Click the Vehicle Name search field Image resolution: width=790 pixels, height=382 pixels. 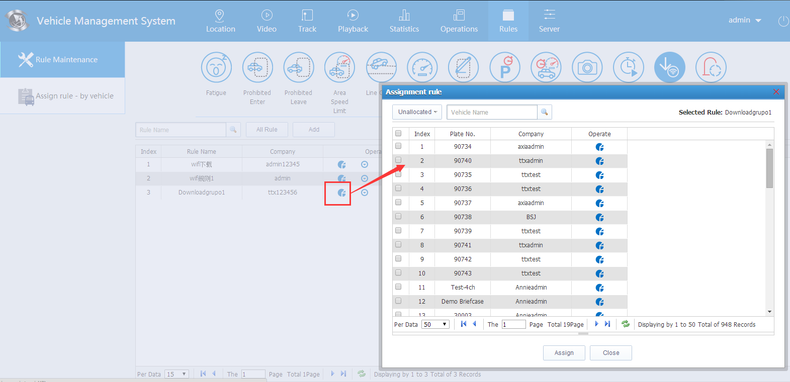(x=492, y=112)
